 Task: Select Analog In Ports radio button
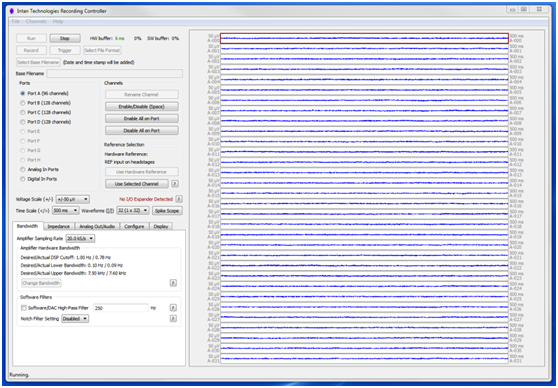click(x=23, y=169)
